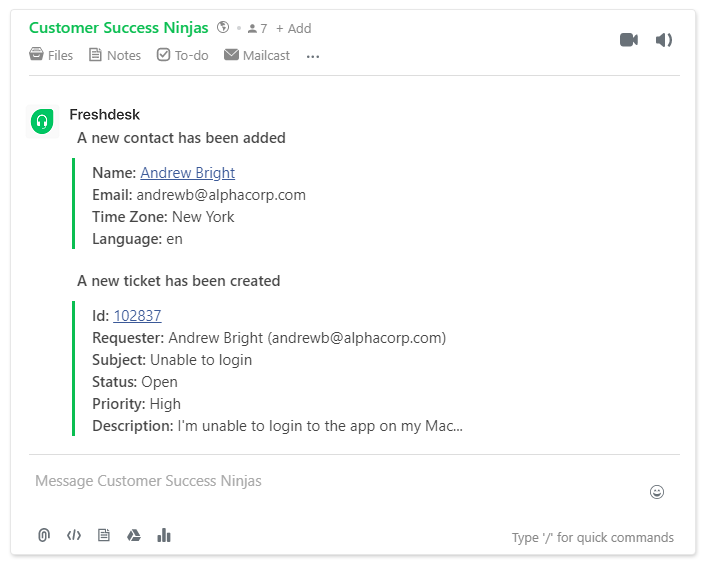Image resolution: width=707 pixels, height=568 pixels.
Task: Start a video call with the camera icon
Action: click(x=629, y=40)
